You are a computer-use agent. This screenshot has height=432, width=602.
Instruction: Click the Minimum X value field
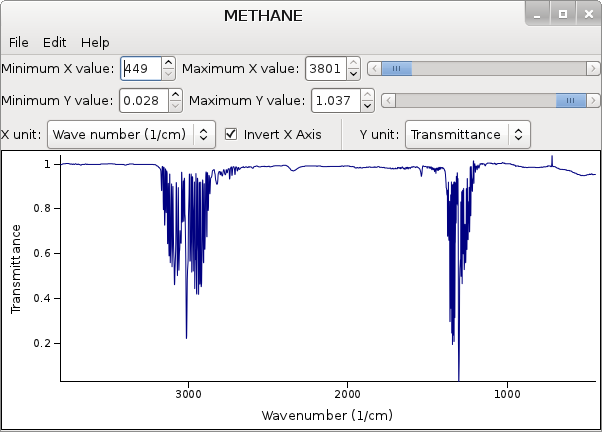pos(141,69)
